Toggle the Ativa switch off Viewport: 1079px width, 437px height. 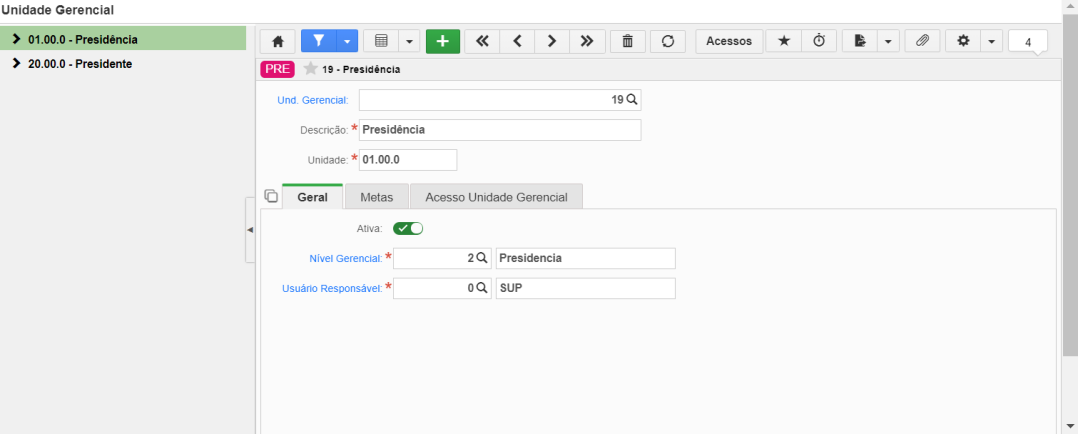point(407,228)
